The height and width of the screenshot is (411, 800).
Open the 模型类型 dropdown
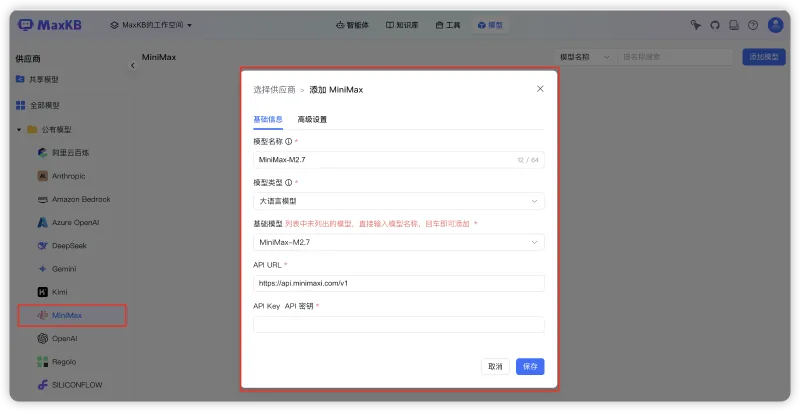coord(398,201)
